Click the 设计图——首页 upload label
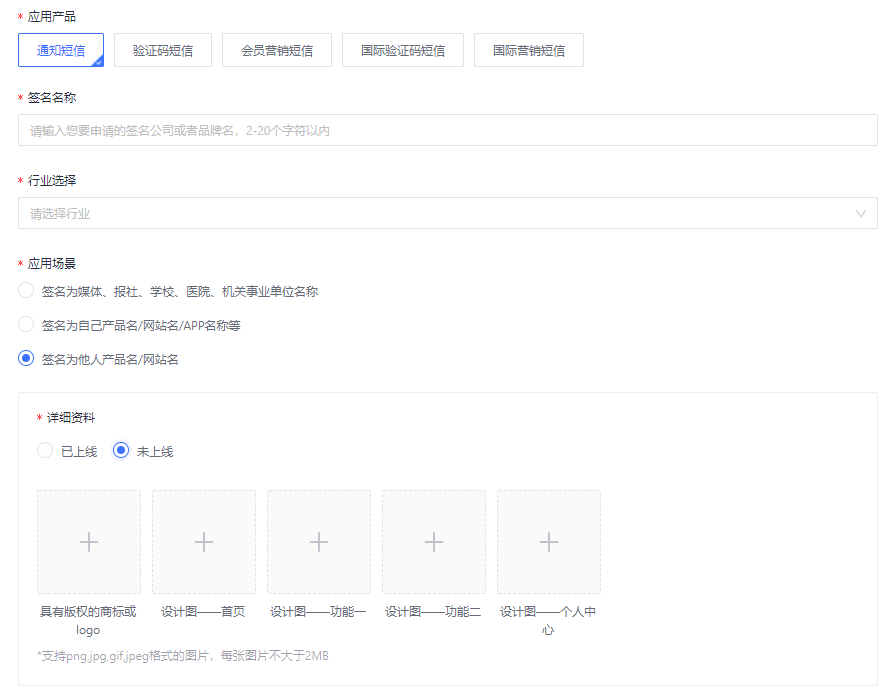 pyautogui.click(x=203, y=612)
